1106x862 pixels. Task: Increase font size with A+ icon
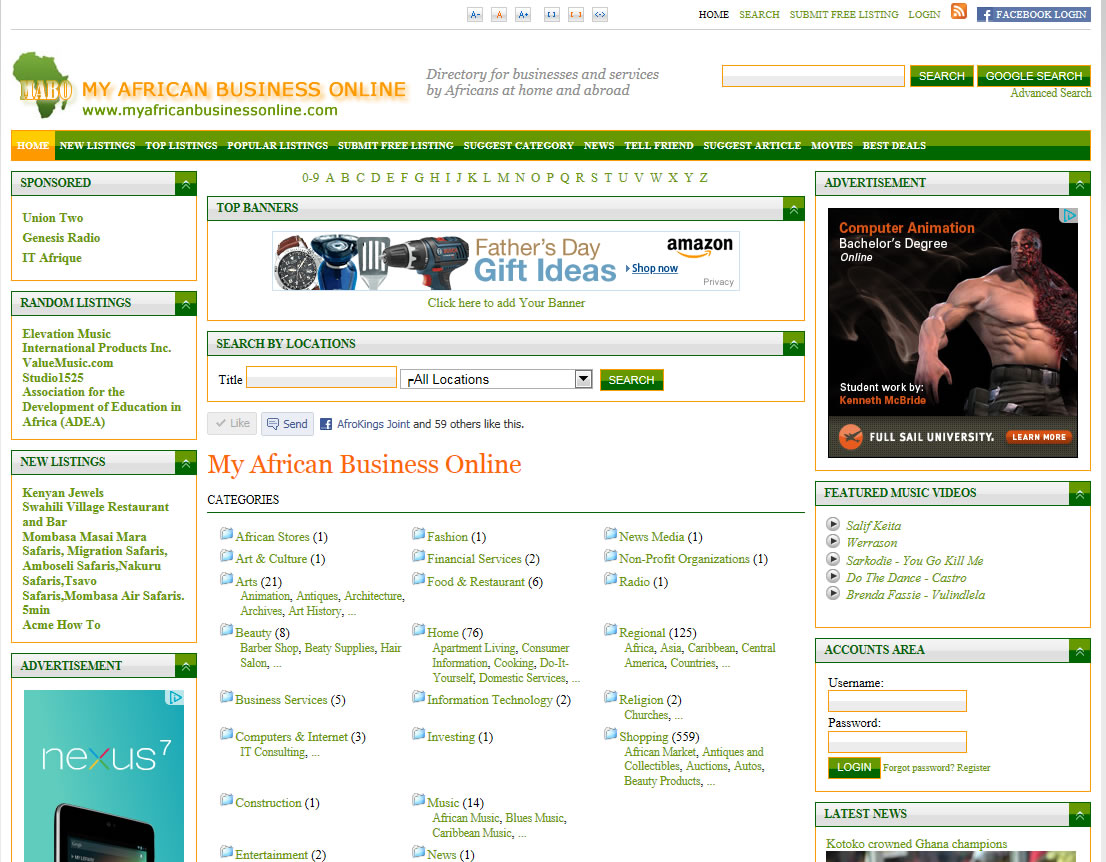click(x=523, y=14)
